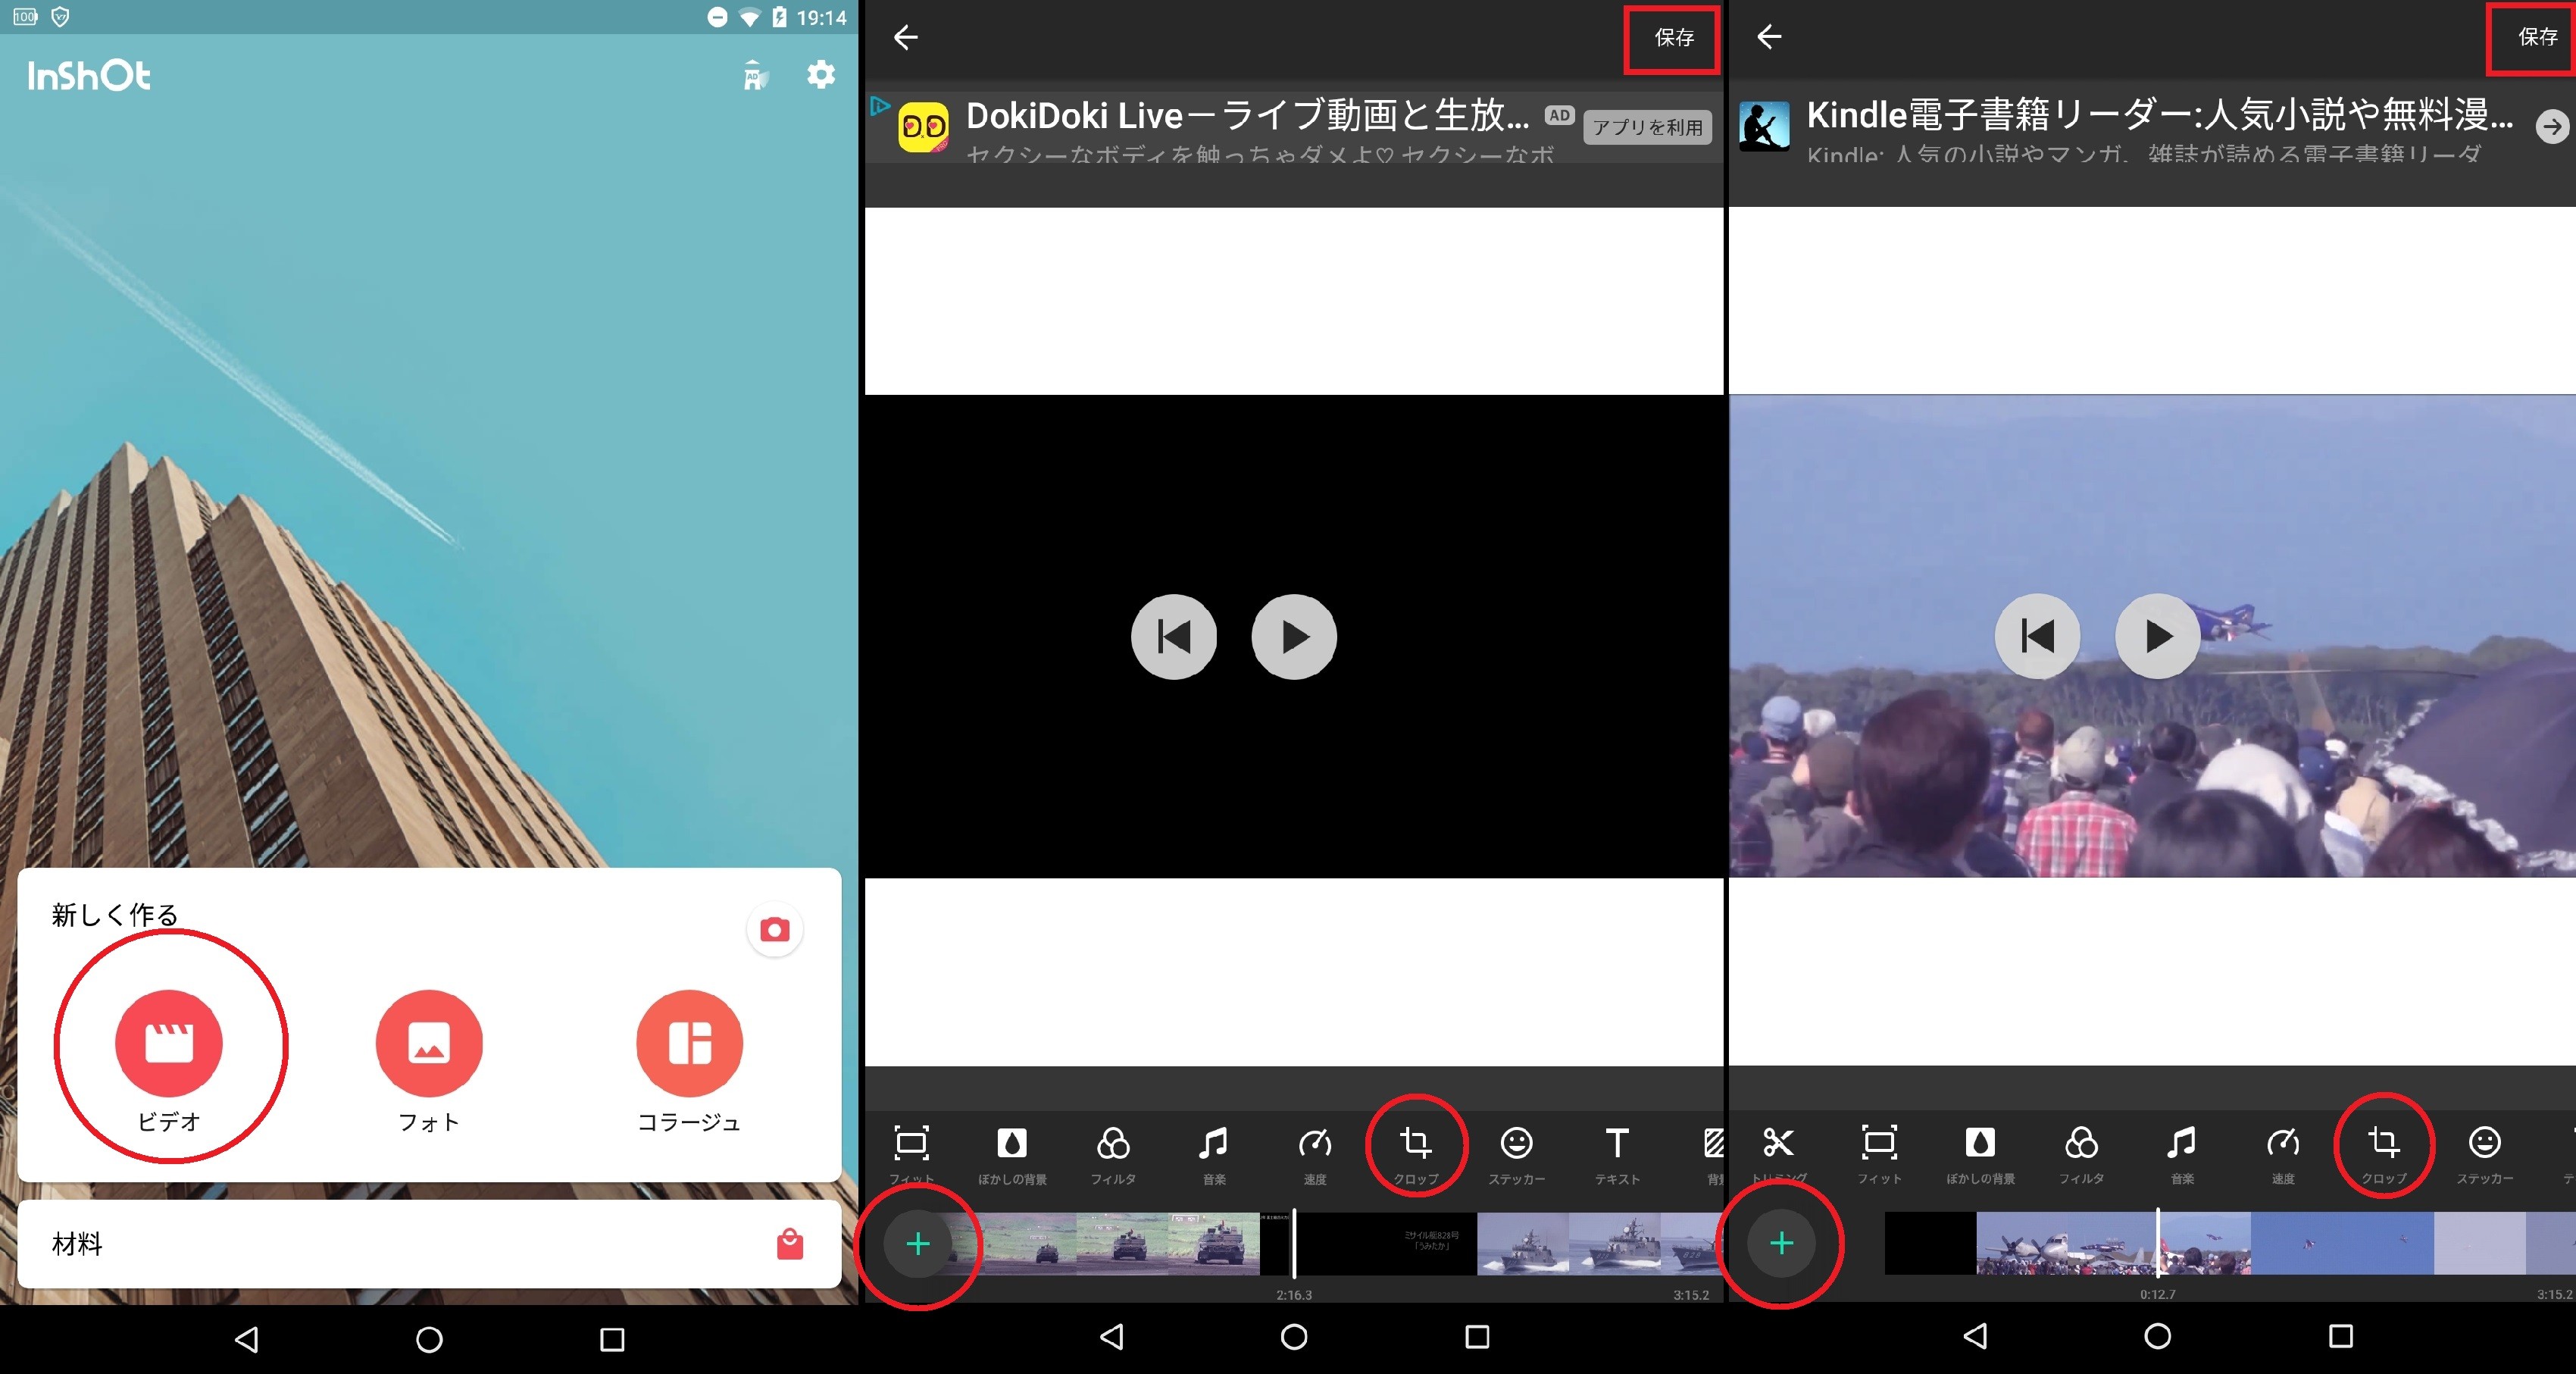Choose ぼかしの背景 blur background in middle editor
Image resolution: width=2576 pixels, height=1374 pixels.
click(x=1012, y=1144)
